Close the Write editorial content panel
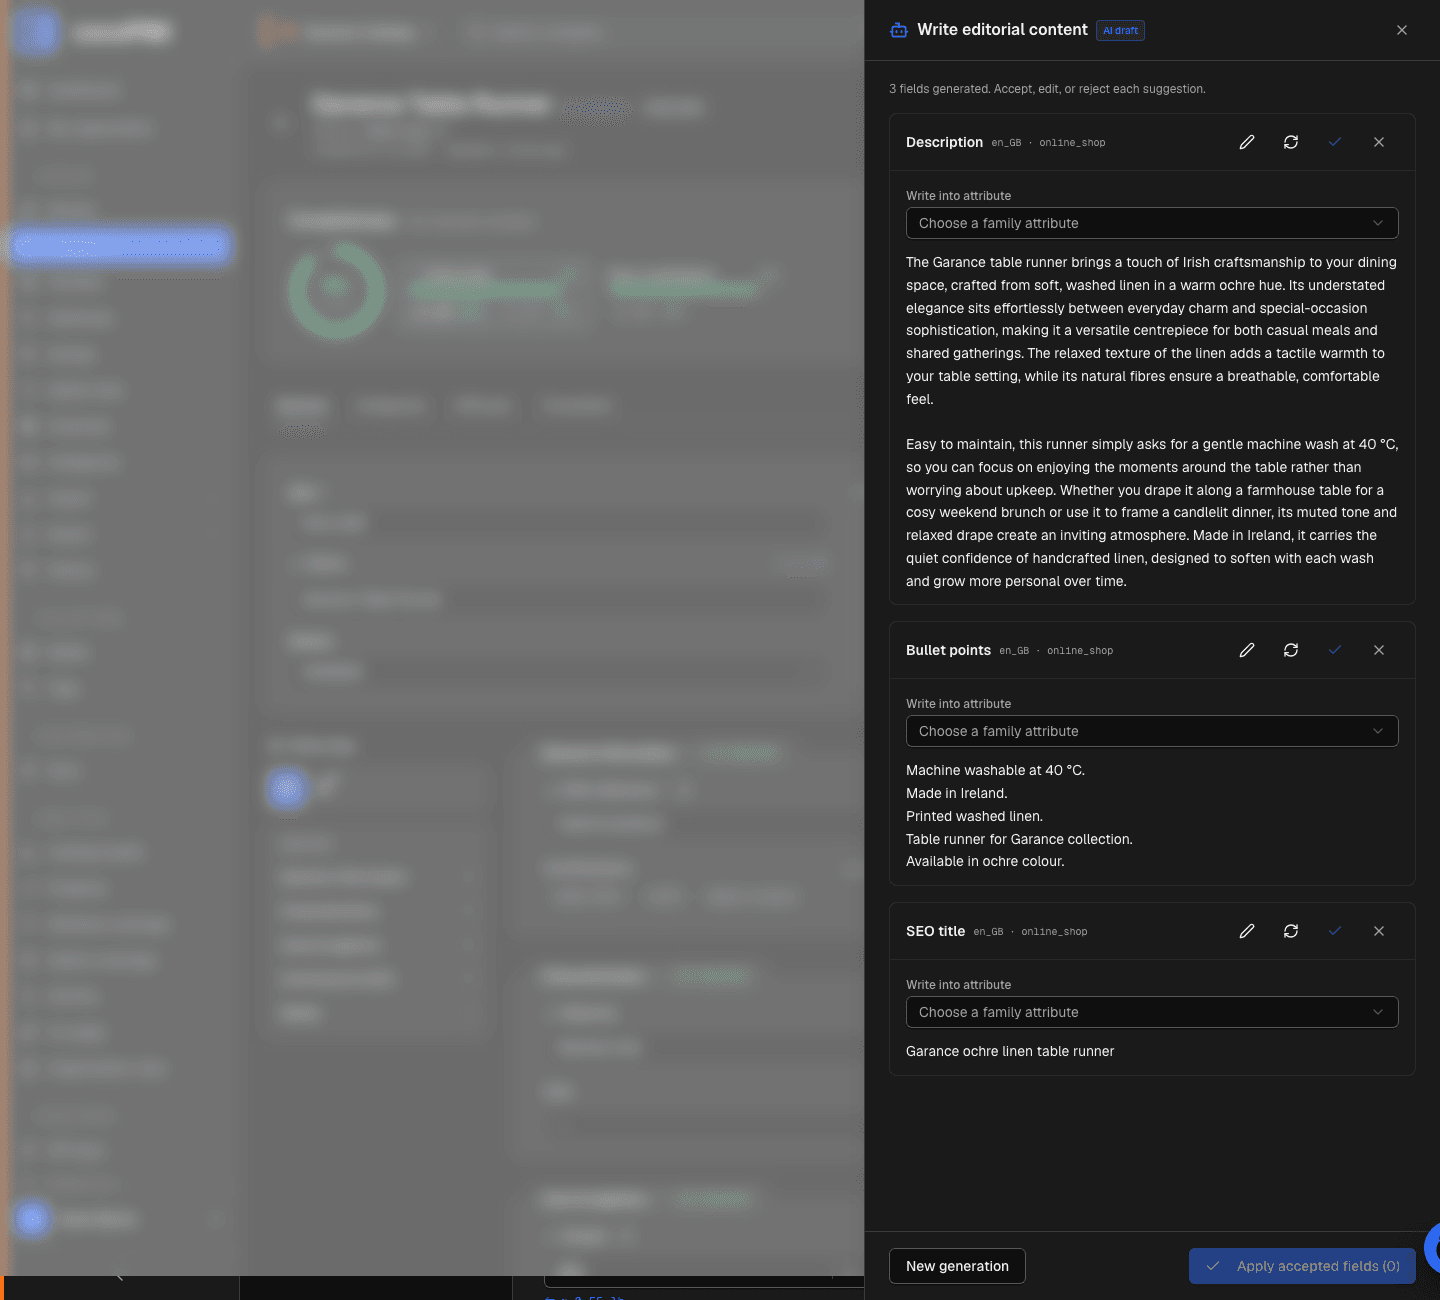 point(1402,30)
